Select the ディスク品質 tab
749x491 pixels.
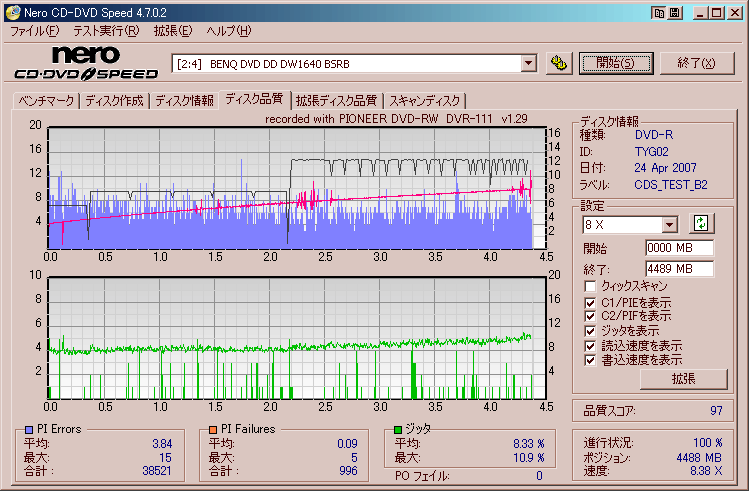click(254, 99)
